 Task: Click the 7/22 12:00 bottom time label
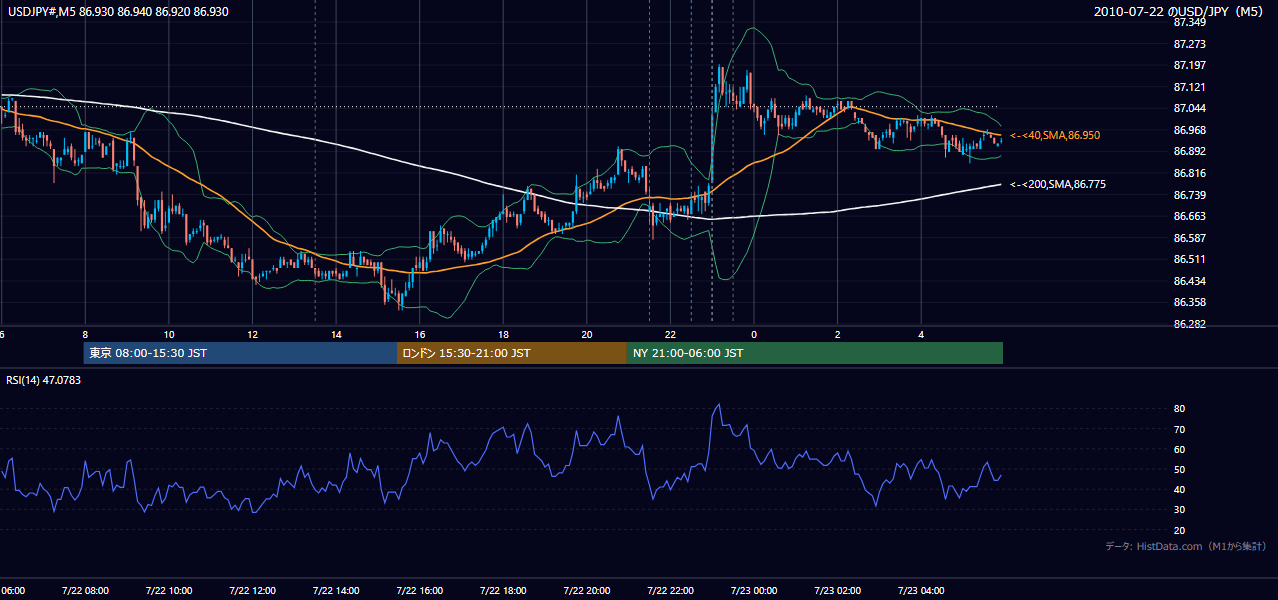pos(252,590)
